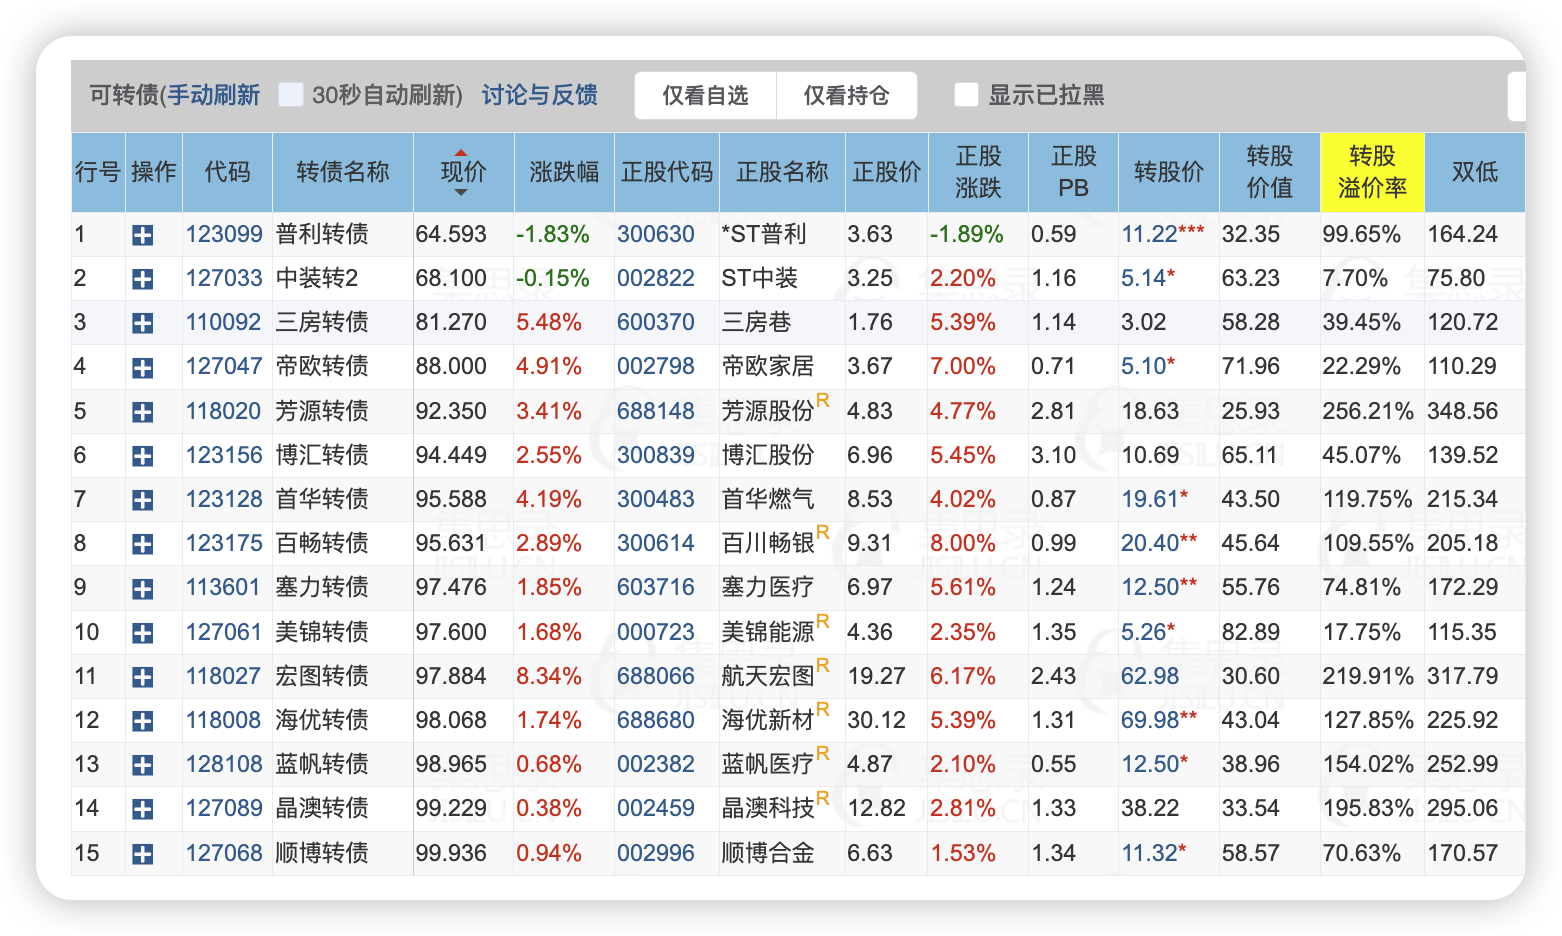Click plus icon in 首华转债 row
Viewport: 1562px width, 936px height.
143,500
